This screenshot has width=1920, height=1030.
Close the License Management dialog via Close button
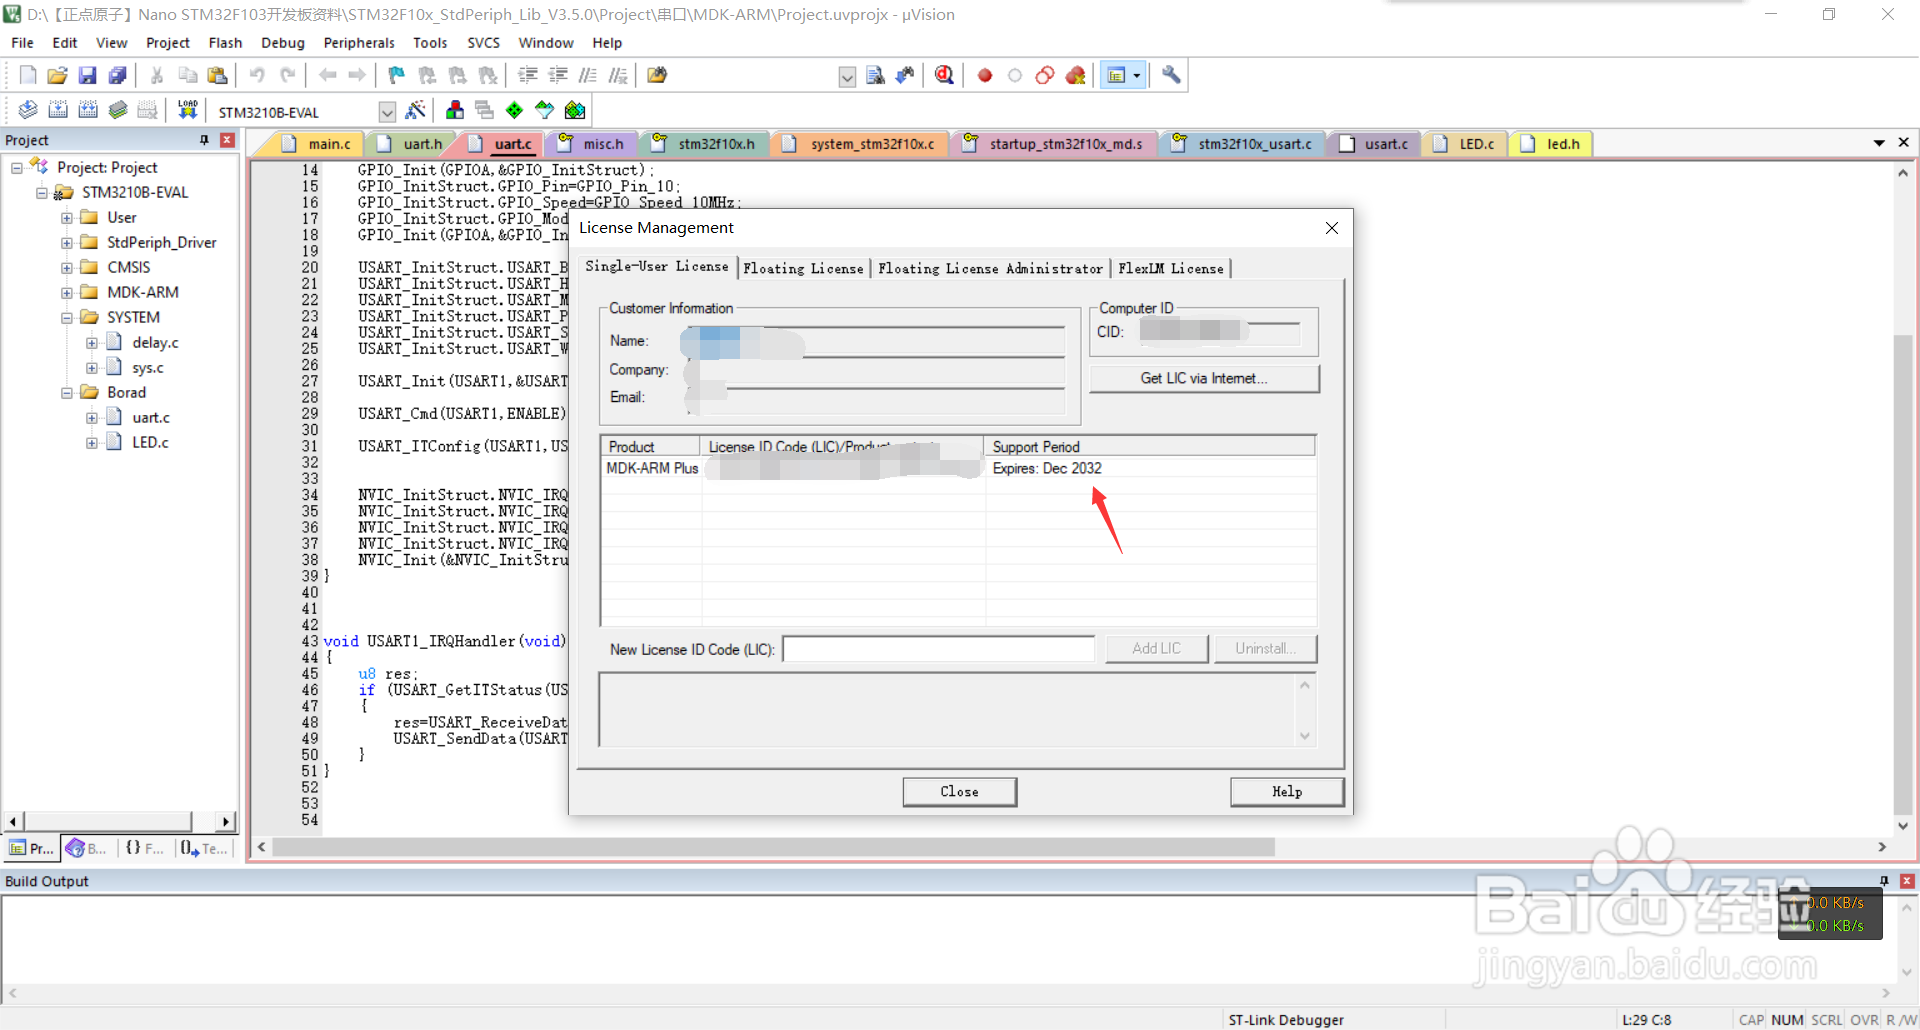click(960, 792)
